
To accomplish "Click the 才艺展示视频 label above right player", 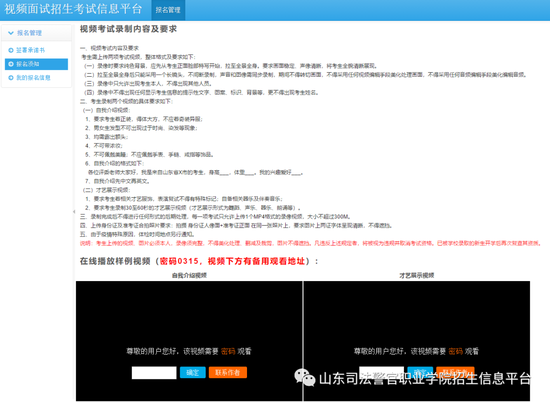I will 416,275.
